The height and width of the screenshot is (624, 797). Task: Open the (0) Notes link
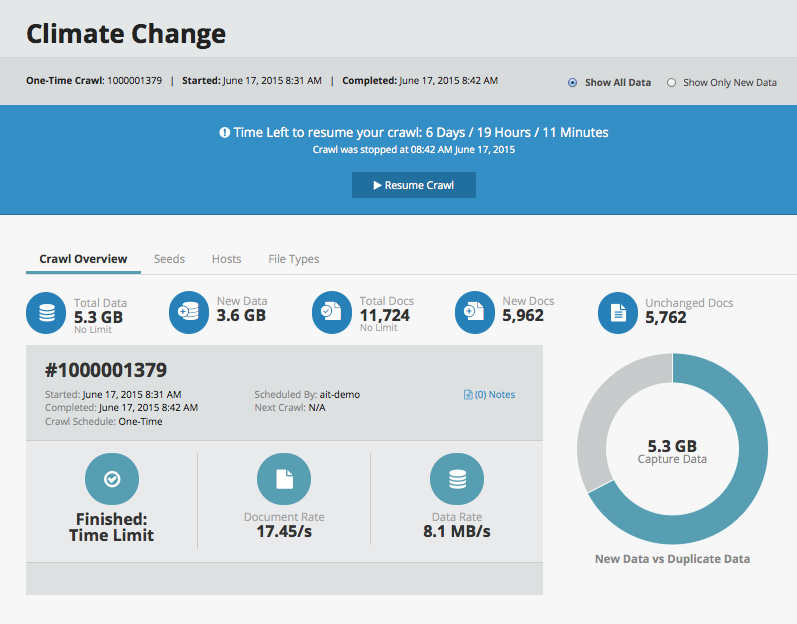490,394
